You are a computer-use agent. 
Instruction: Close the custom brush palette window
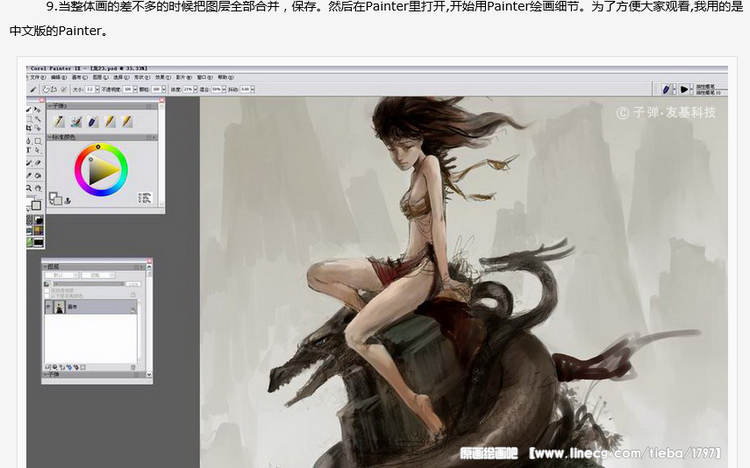click(162, 100)
